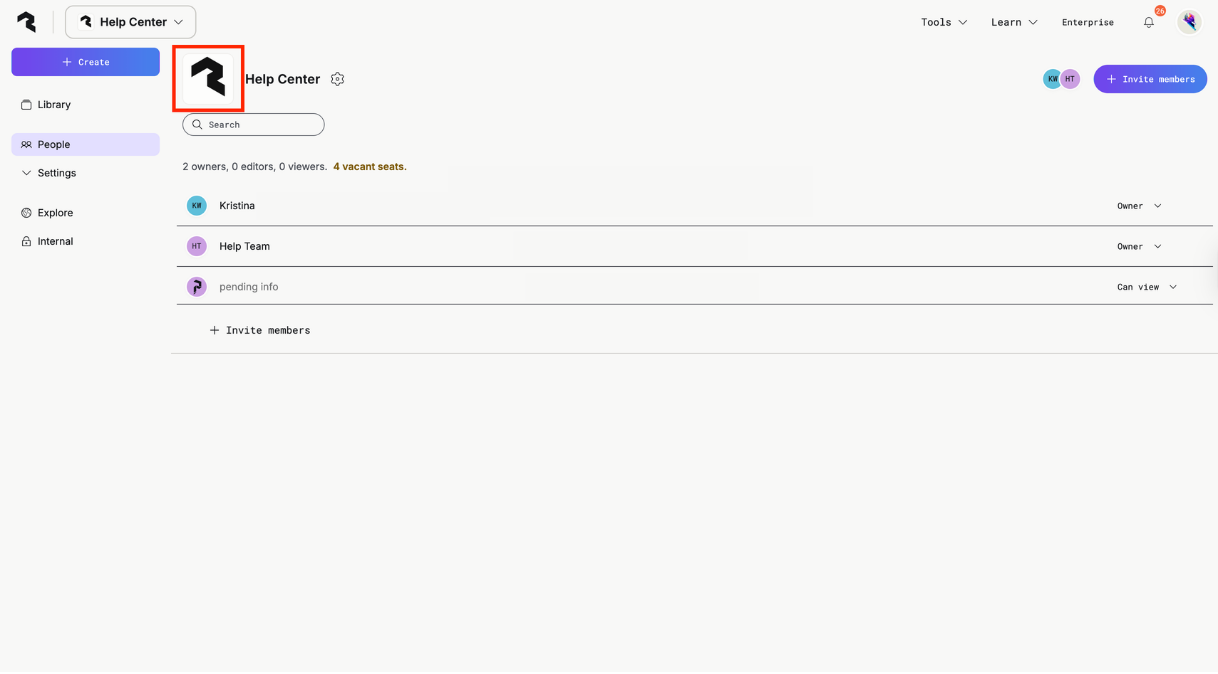Image resolution: width=1218 pixels, height=674 pixels.
Task: Click the pending info member avatar
Action: [197, 287]
